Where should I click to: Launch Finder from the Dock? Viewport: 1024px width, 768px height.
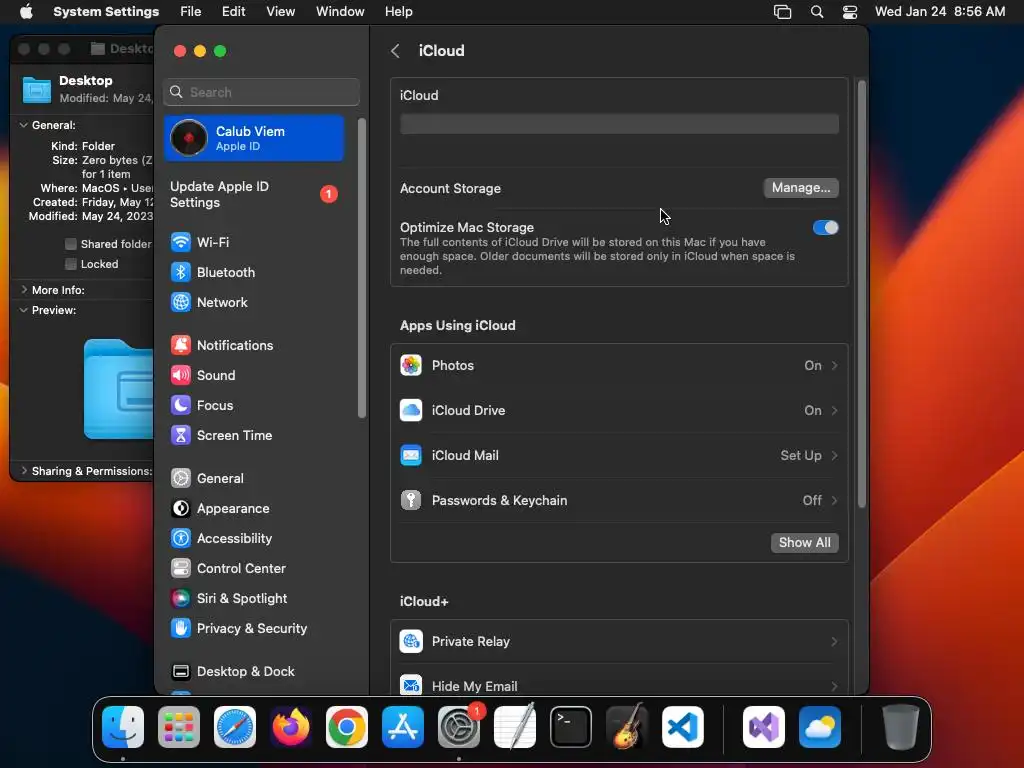(x=123, y=727)
